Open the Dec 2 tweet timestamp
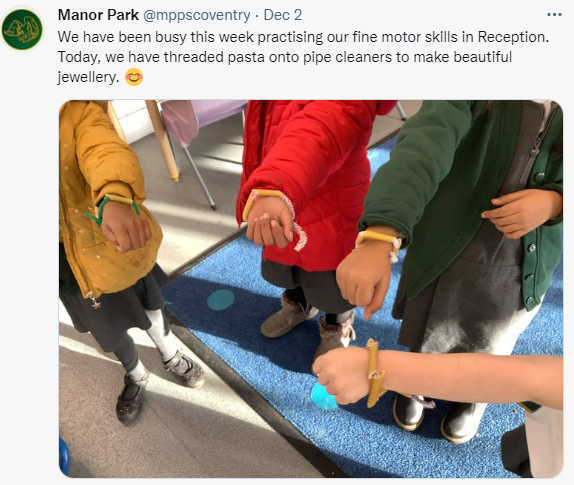 click(283, 15)
